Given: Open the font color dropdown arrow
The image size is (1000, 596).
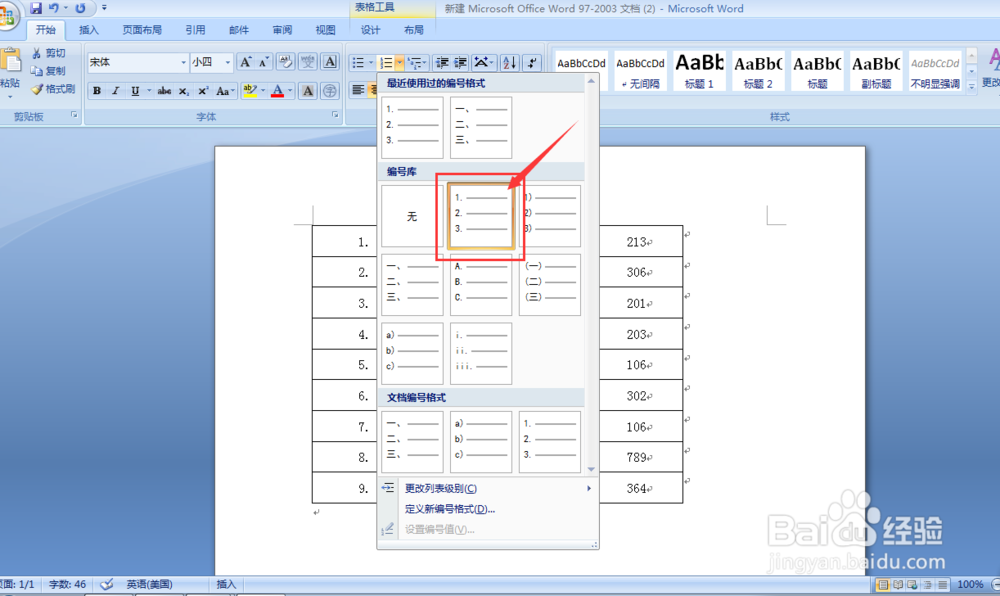Looking at the screenshot, I should click(290, 91).
